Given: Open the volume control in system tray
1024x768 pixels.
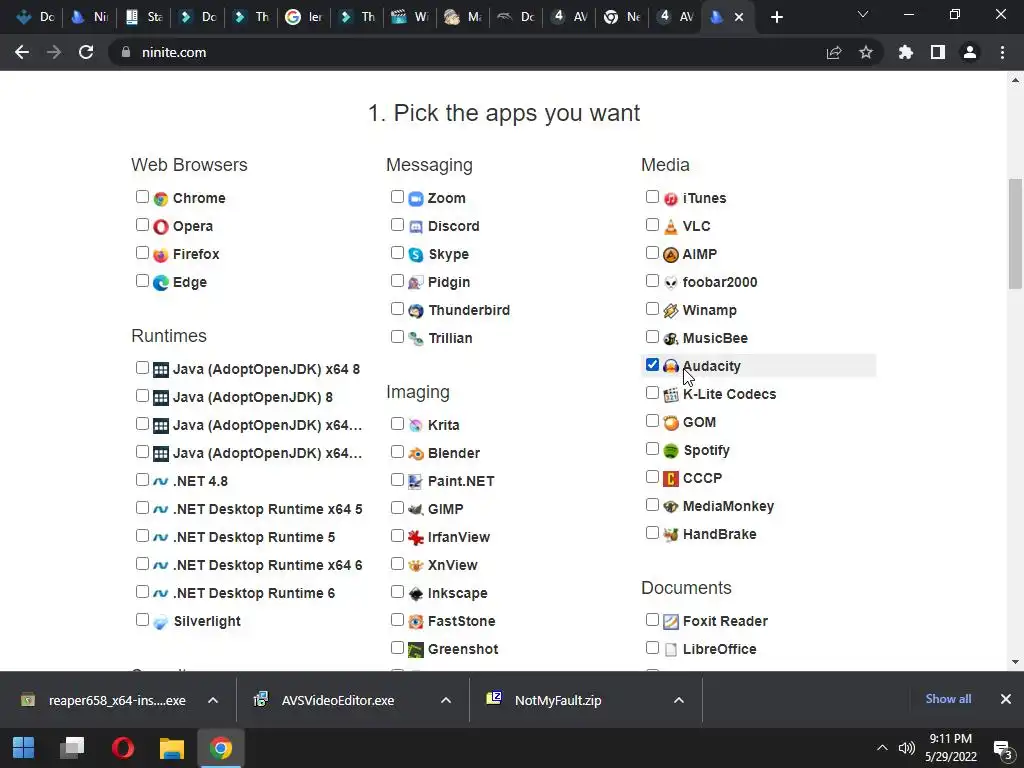Looking at the screenshot, I should tap(906, 748).
